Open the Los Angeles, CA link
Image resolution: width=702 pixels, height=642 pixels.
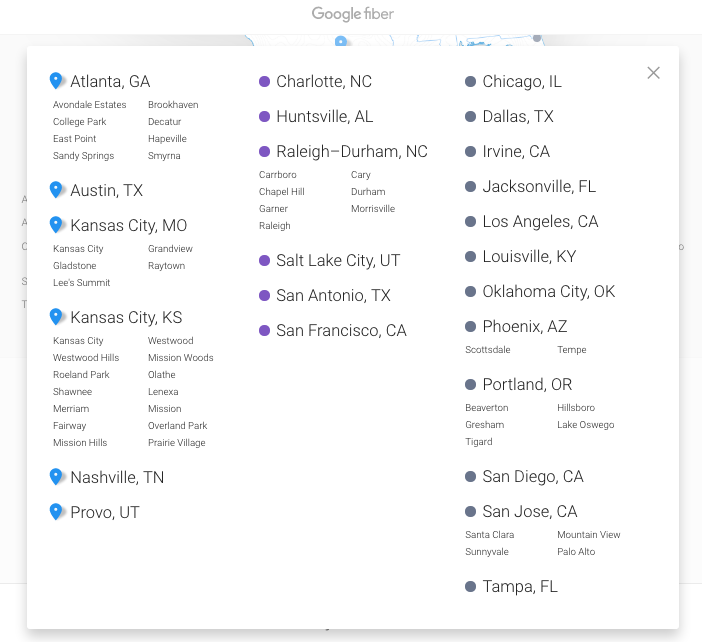[540, 222]
